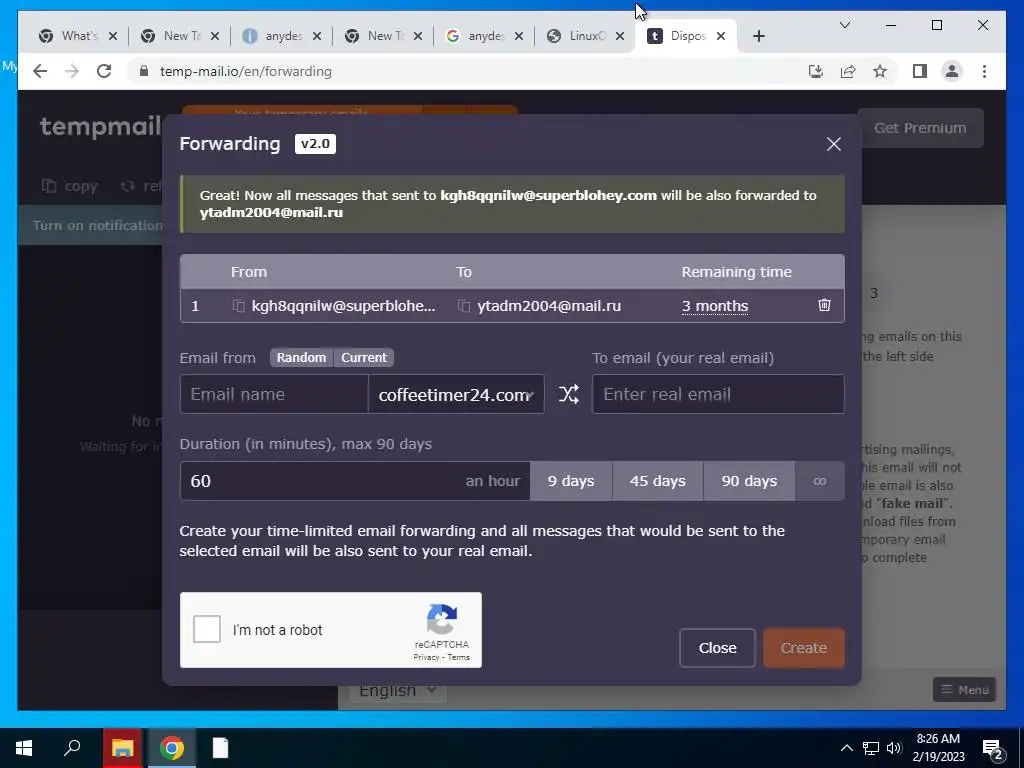Open a new browser tab
This screenshot has height=768, width=1024.
tap(758, 36)
